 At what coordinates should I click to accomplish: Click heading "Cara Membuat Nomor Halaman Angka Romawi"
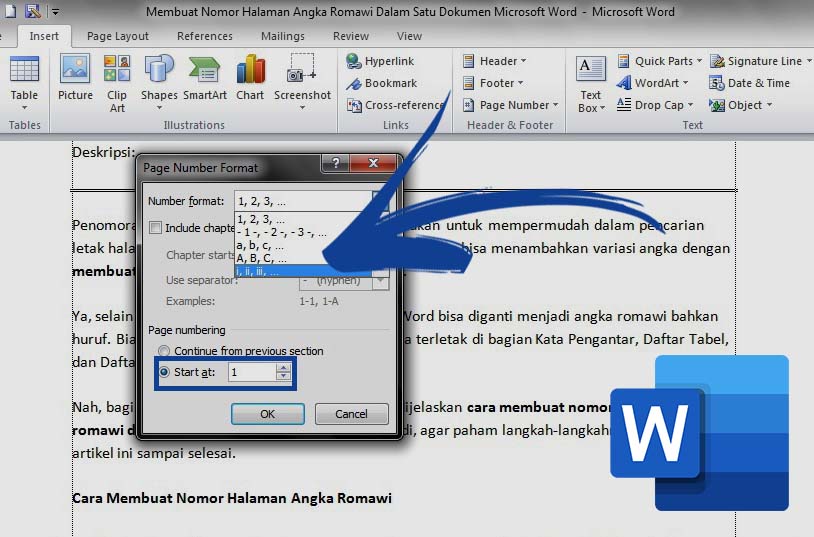click(232, 498)
